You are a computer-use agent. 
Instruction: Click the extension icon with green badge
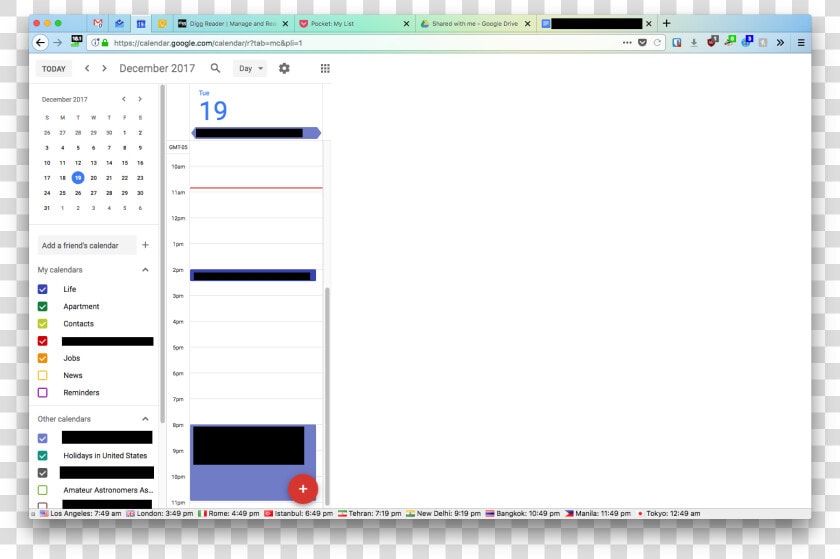pyautogui.click(x=730, y=41)
